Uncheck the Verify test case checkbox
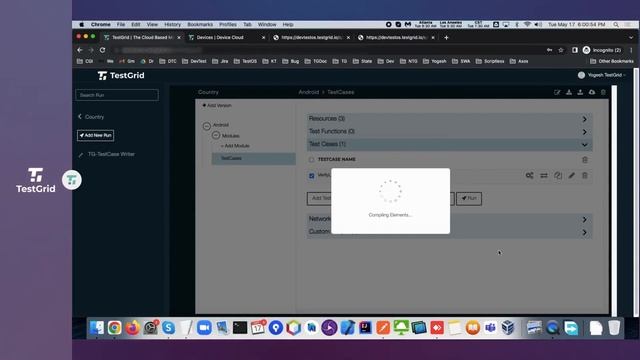 [x=311, y=176]
